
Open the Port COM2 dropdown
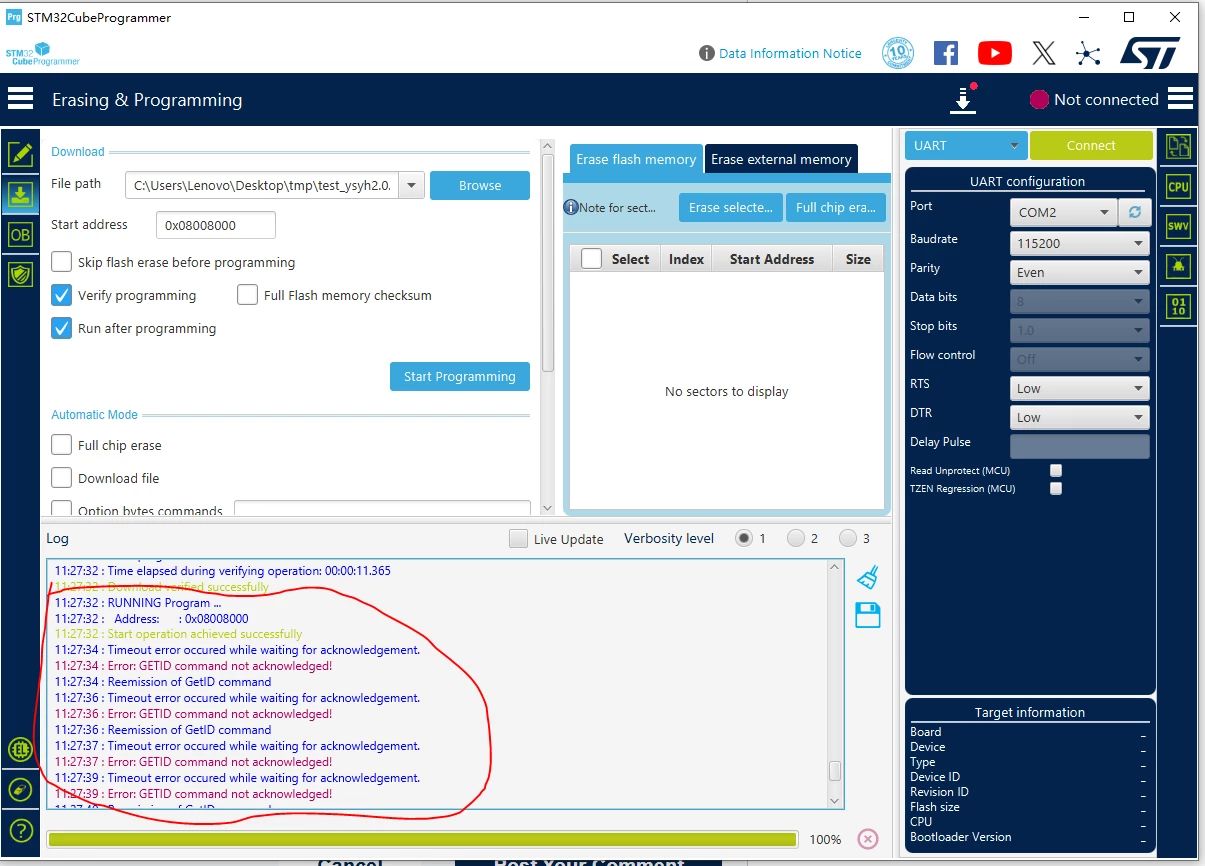(1064, 212)
